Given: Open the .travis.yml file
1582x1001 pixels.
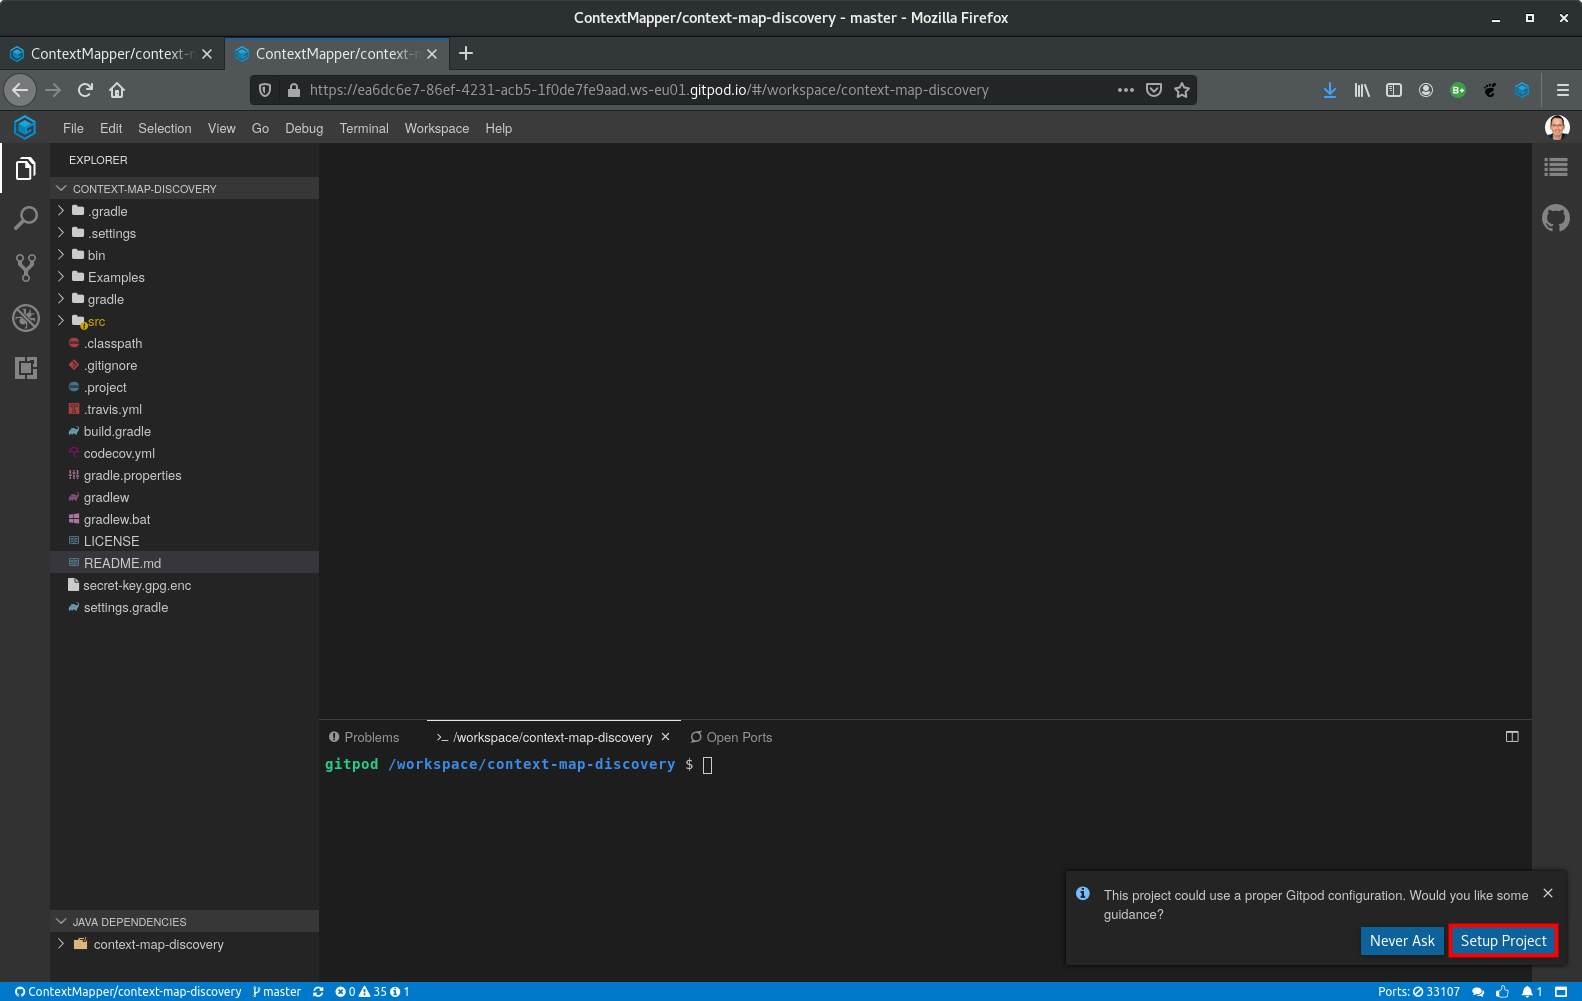Looking at the screenshot, I should pos(184,409).
